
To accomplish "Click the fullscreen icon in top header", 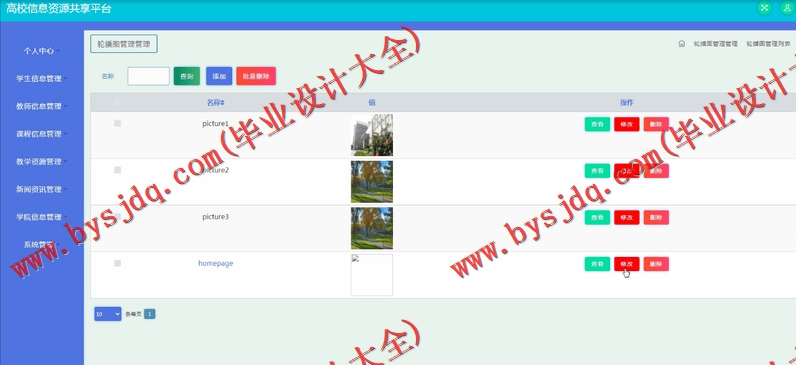I will [x=764, y=8].
